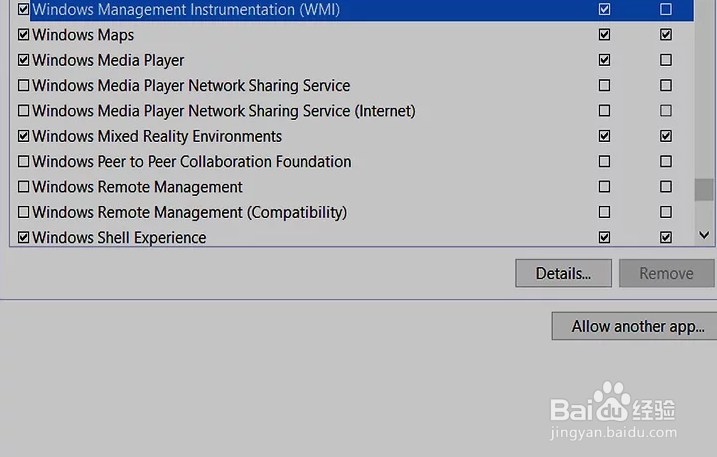Toggle Private checkbox for Network Sharing Service (Internet)
Viewport: 717px width, 457px height.
pyautogui.click(x=605, y=111)
